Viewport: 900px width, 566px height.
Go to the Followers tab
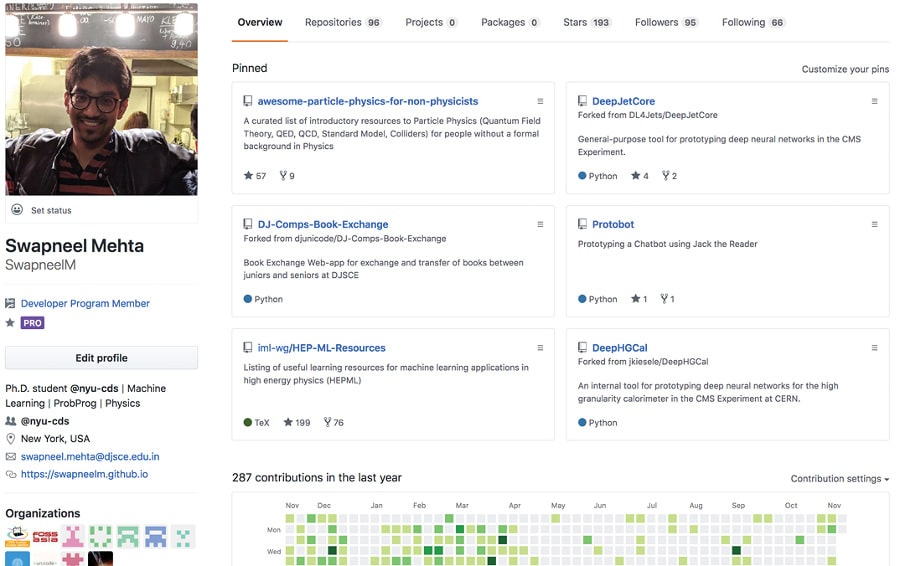(666, 22)
